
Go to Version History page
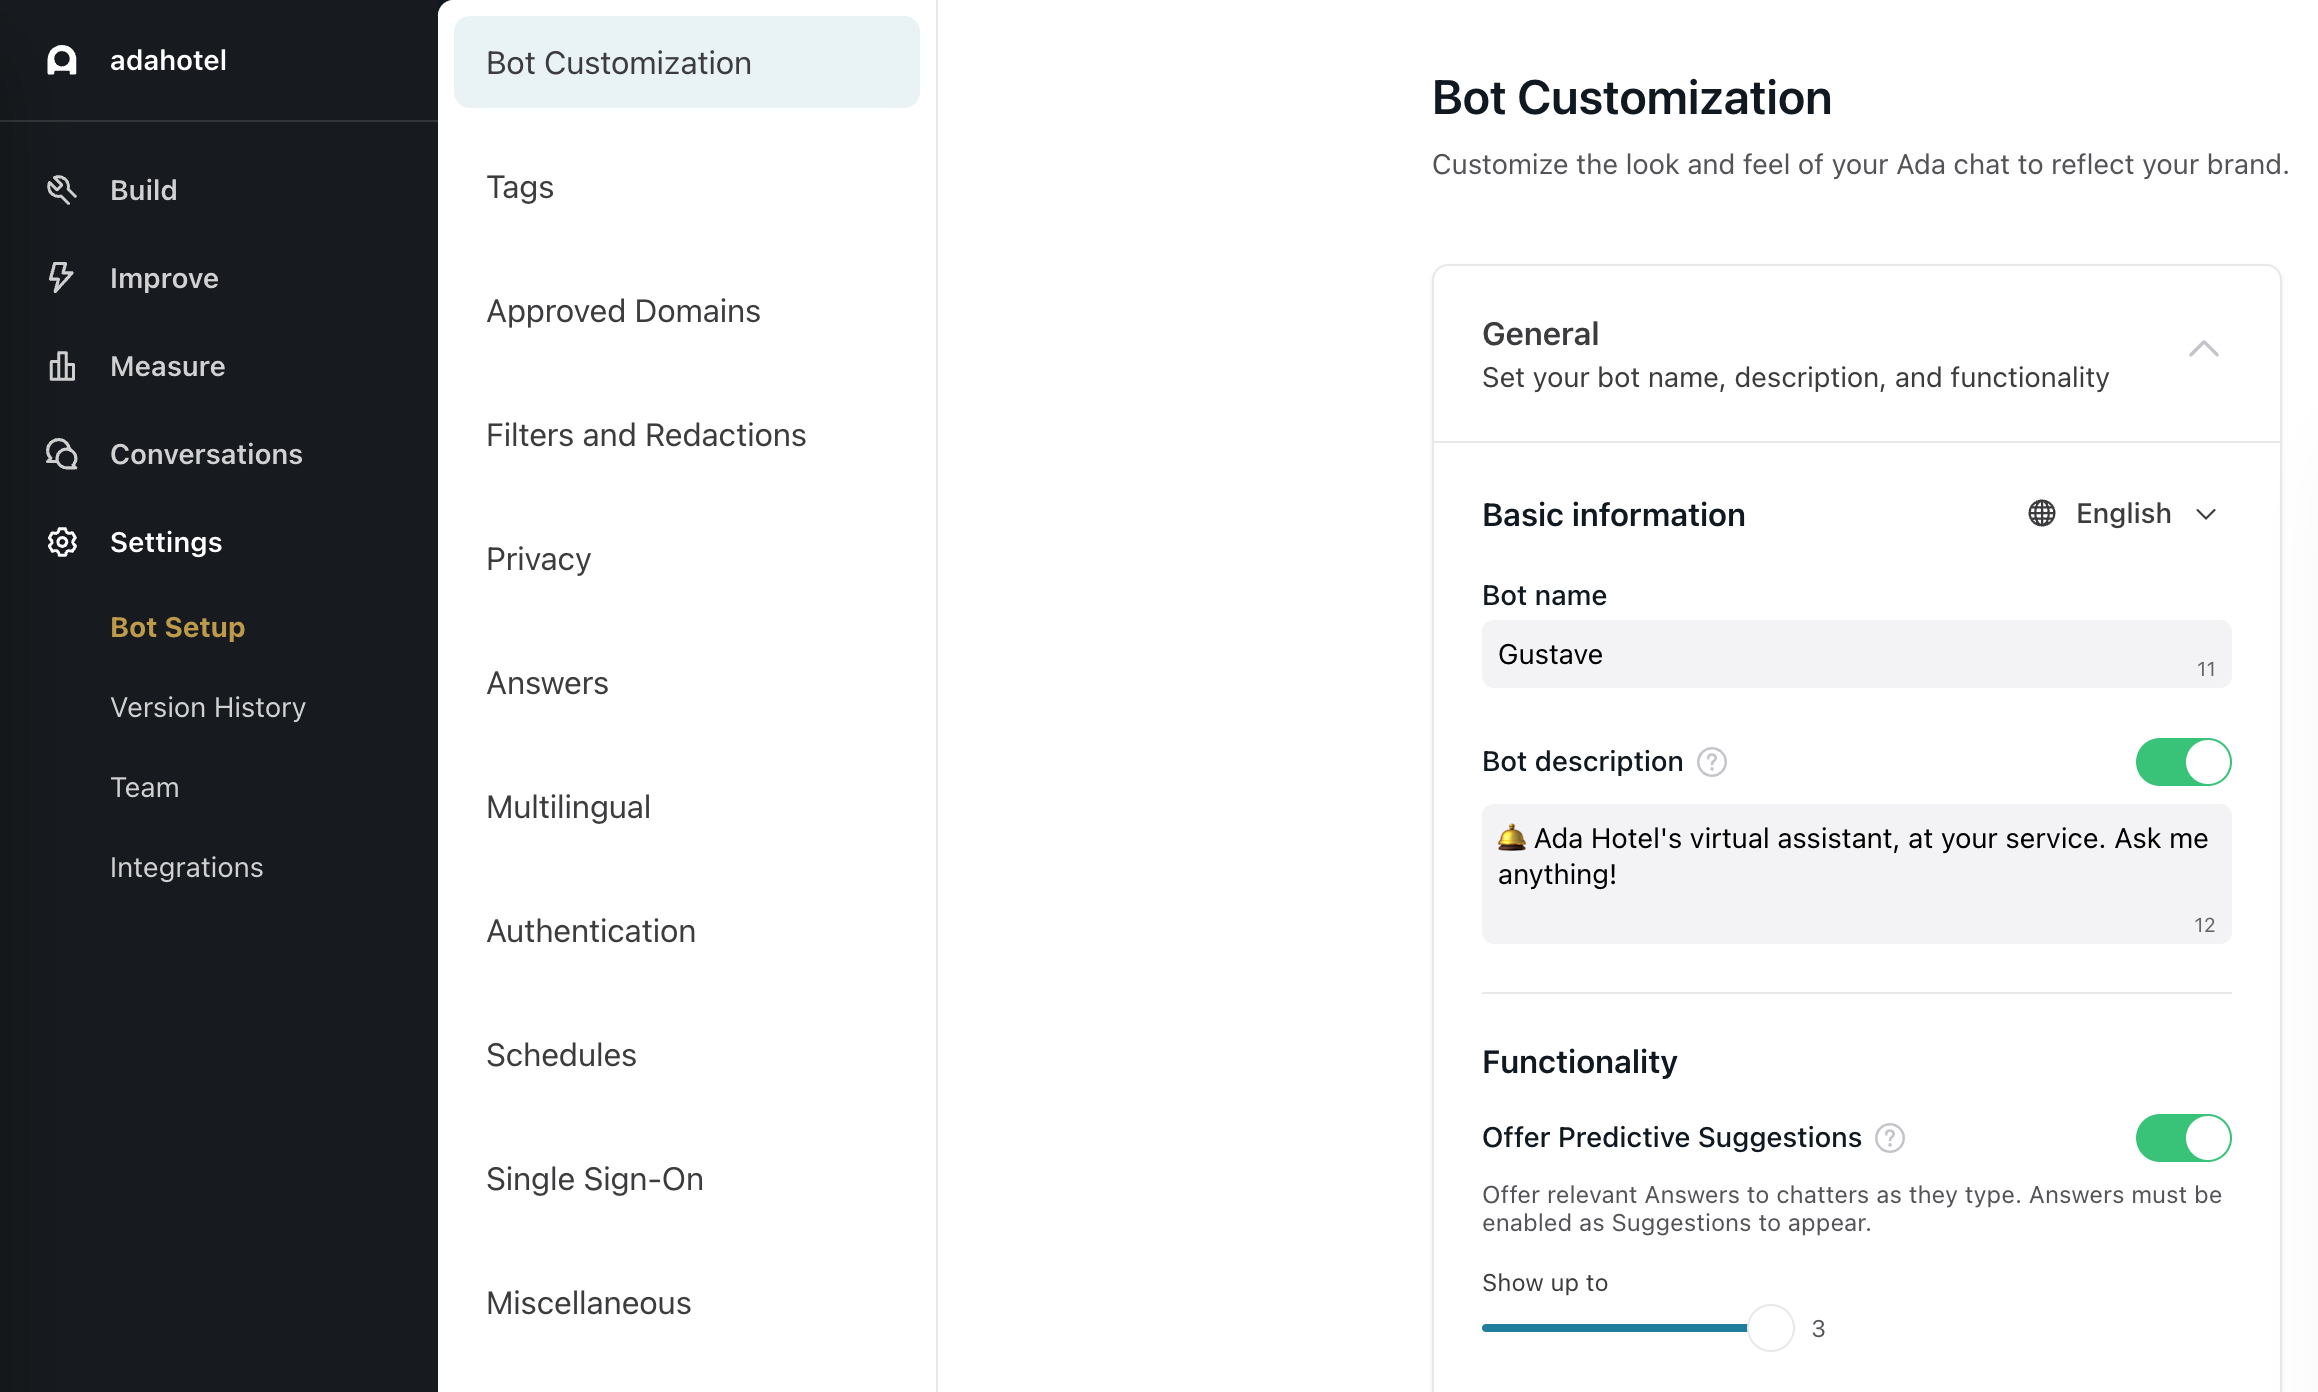[208, 707]
